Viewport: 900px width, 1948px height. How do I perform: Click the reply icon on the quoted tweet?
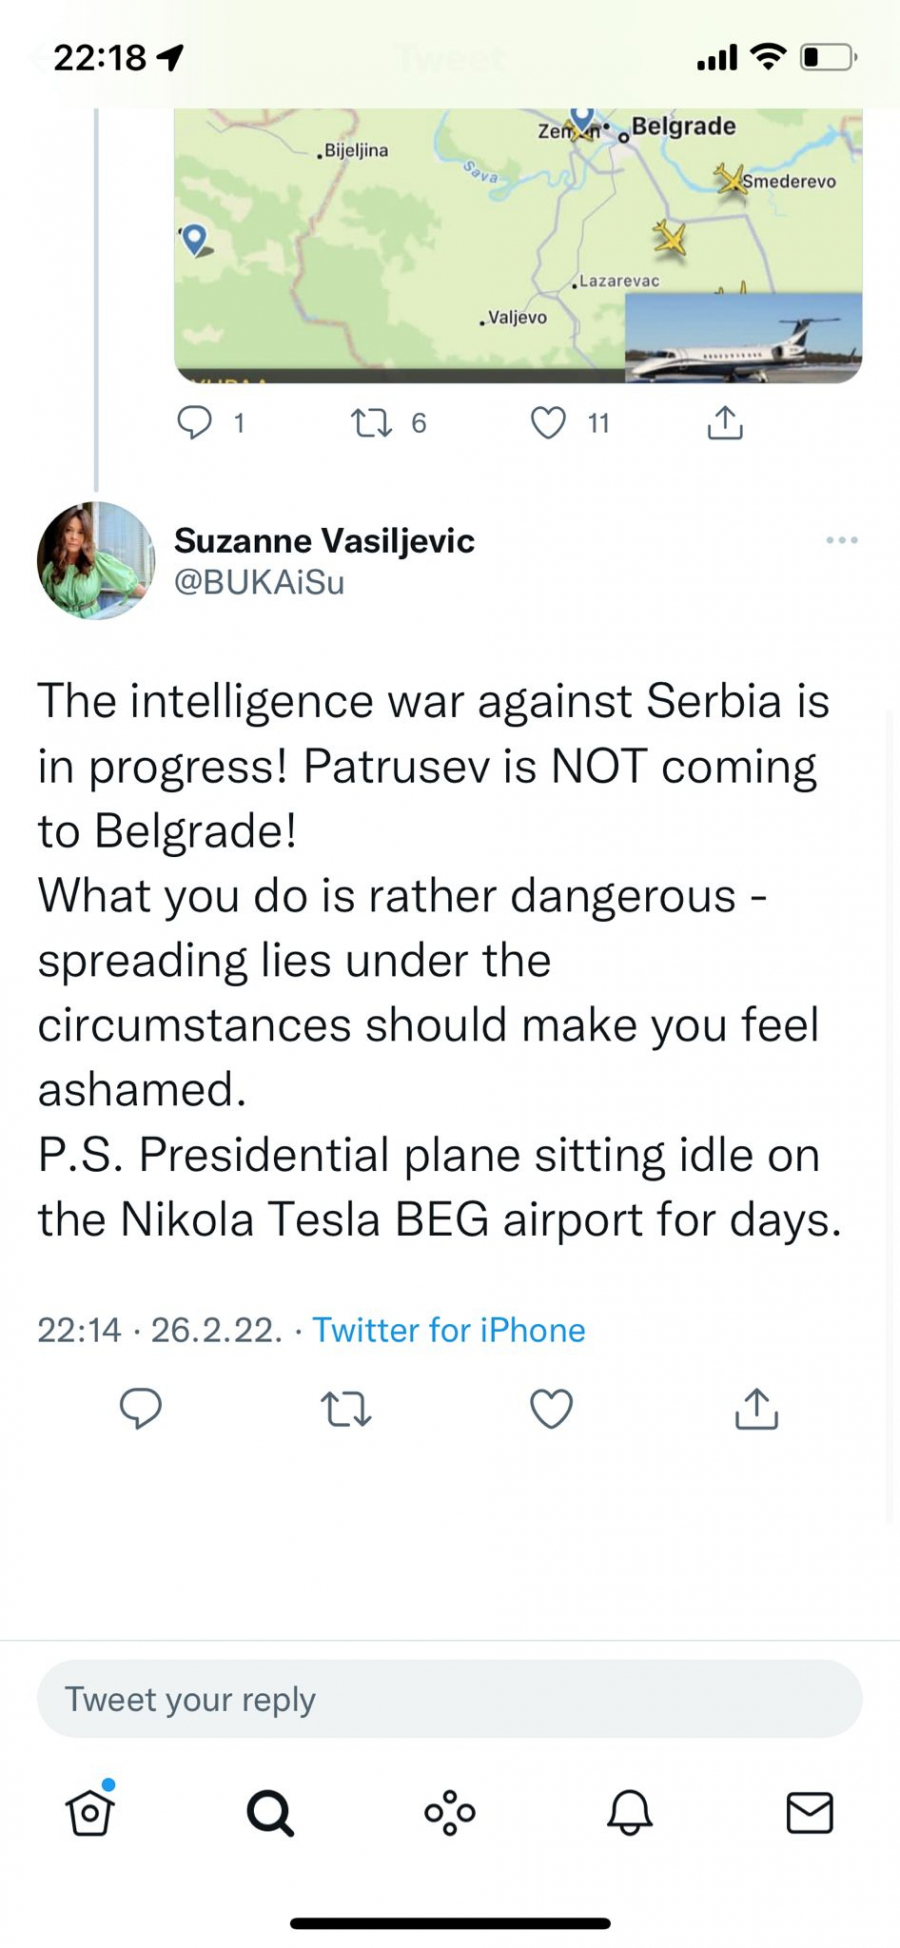coord(196,422)
